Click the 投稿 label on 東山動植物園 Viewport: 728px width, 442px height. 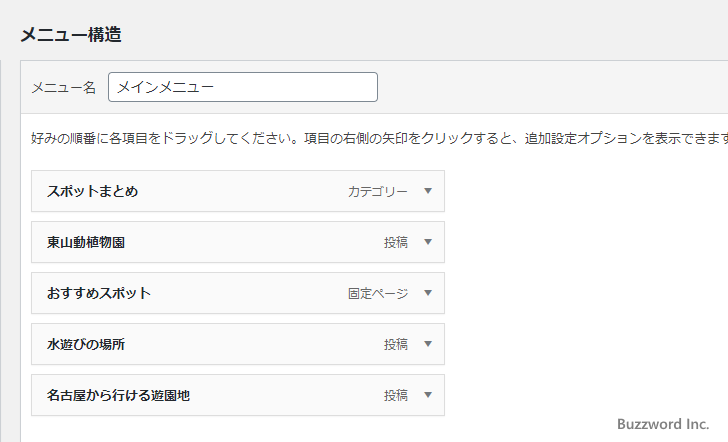396,242
